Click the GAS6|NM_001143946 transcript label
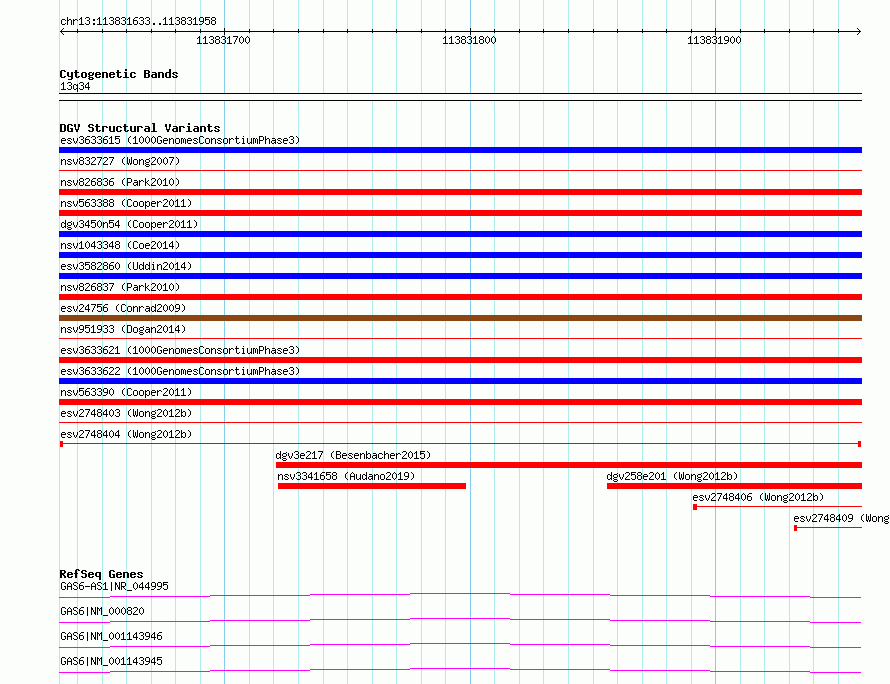The width and height of the screenshot is (890, 684). click(111, 636)
